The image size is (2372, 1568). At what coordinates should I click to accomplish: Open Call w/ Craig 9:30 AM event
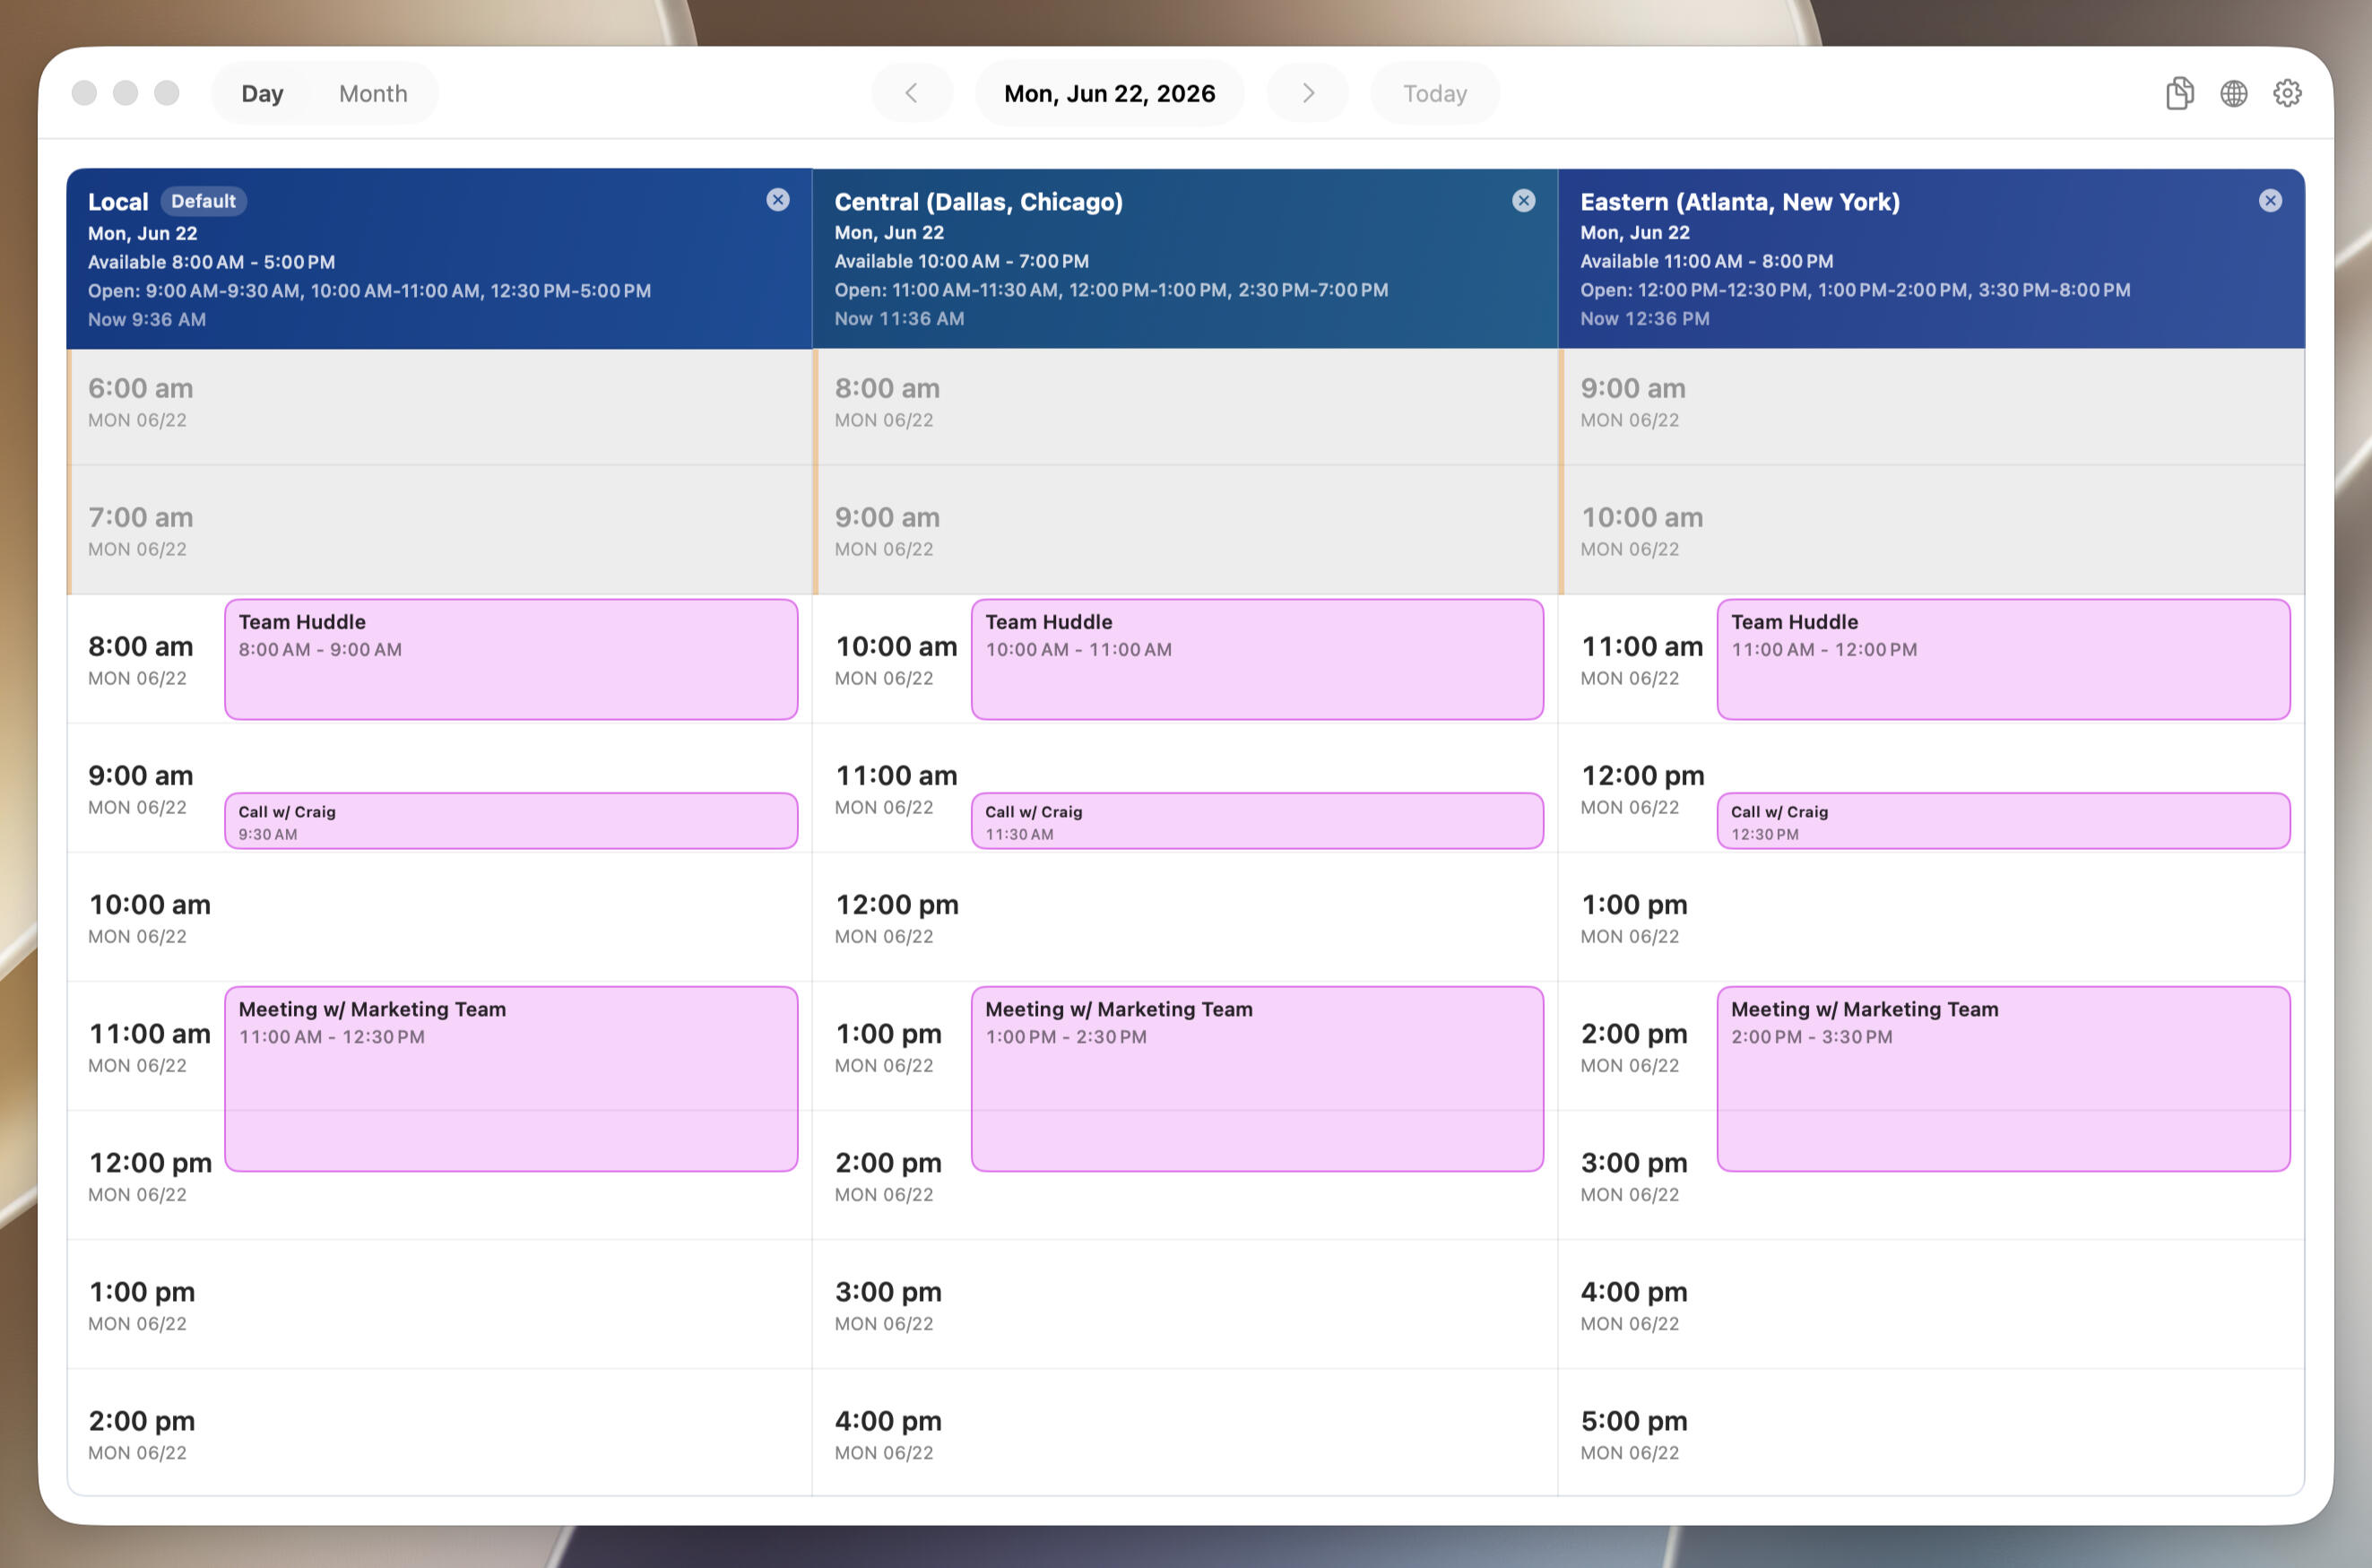click(x=511, y=821)
